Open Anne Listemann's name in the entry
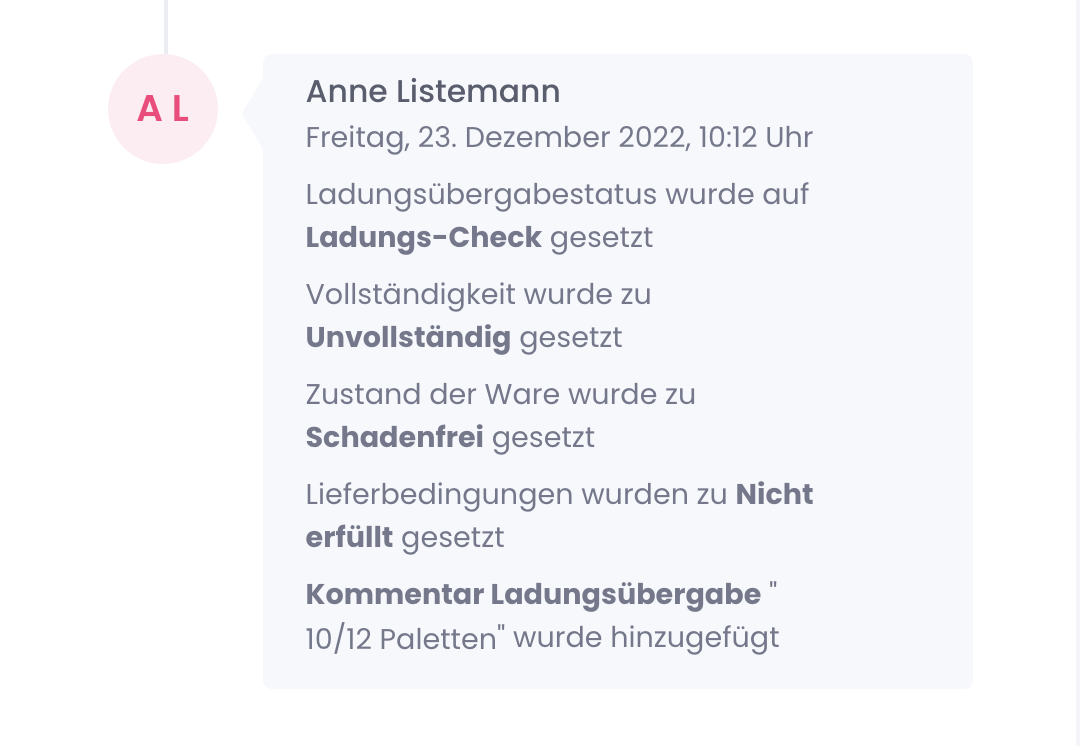The width and height of the screenshot is (1080, 746). click(432, 92)
